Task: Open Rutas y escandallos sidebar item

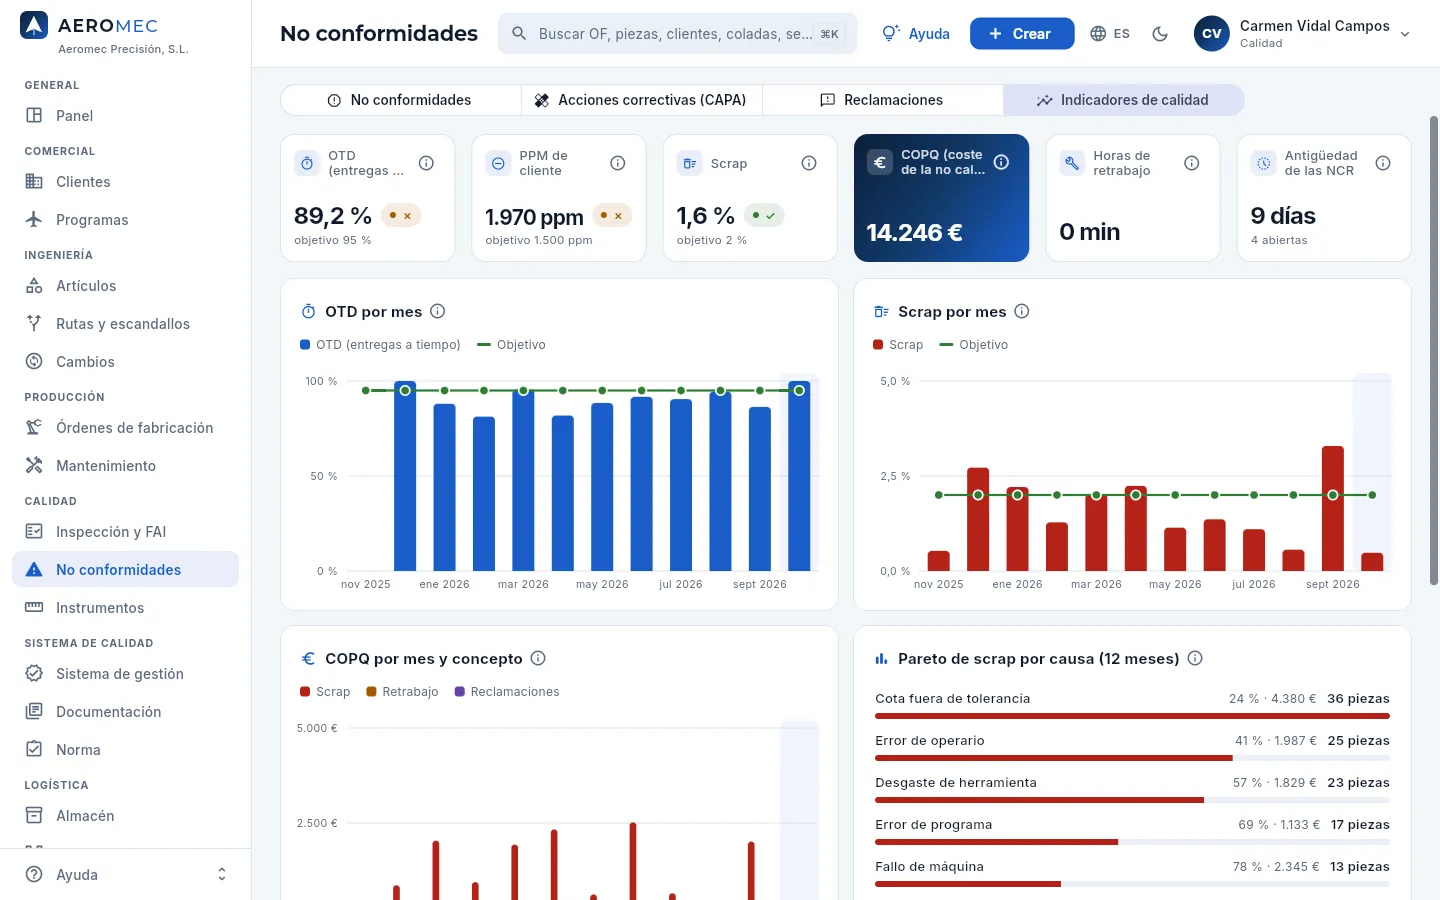Action: 125,324
